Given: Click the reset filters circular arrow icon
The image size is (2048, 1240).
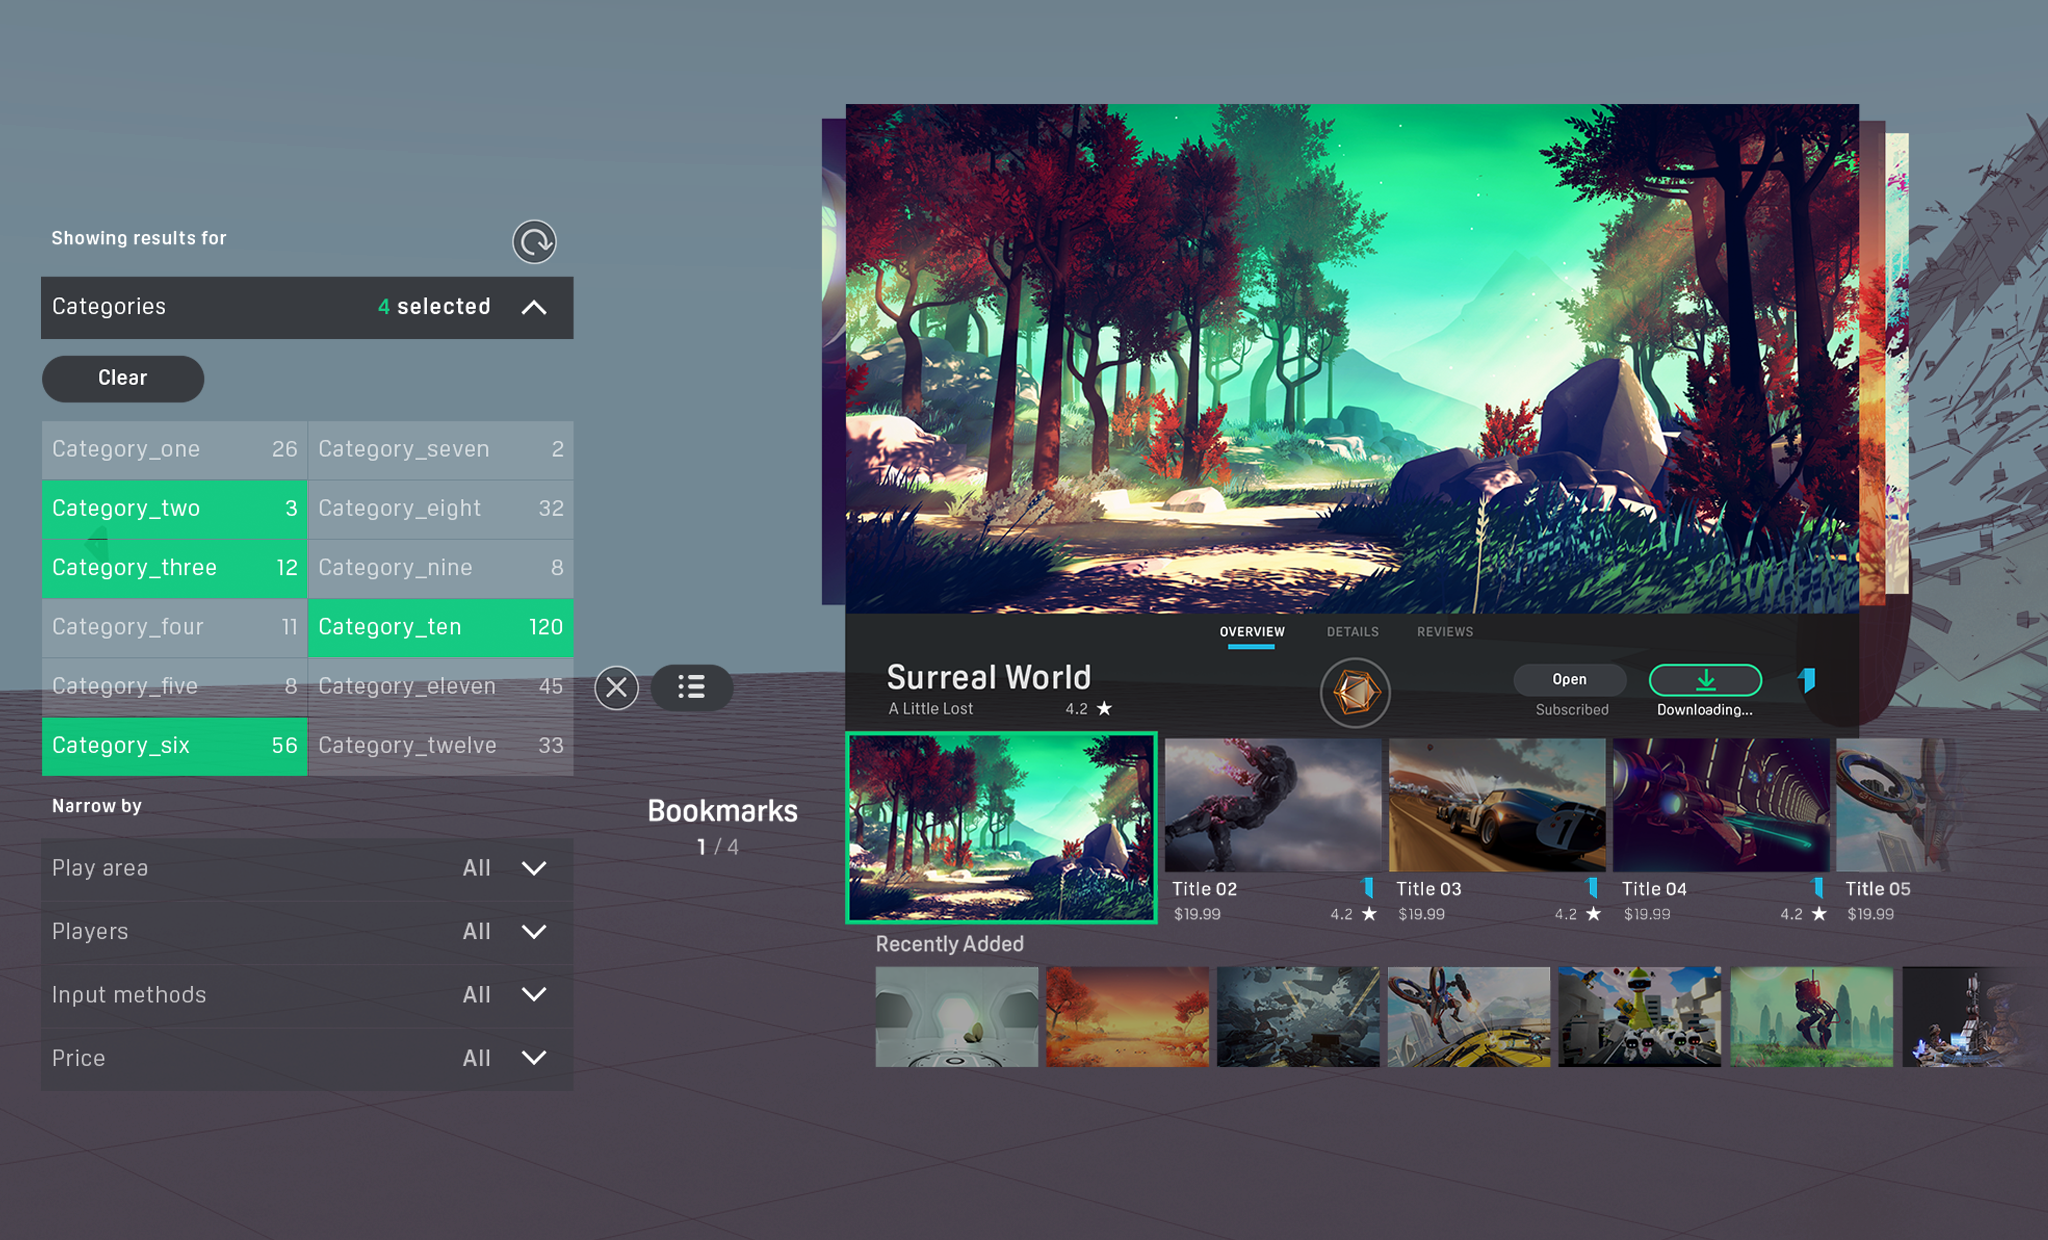Looking at the screenshot, I should [x=534, y=242].
